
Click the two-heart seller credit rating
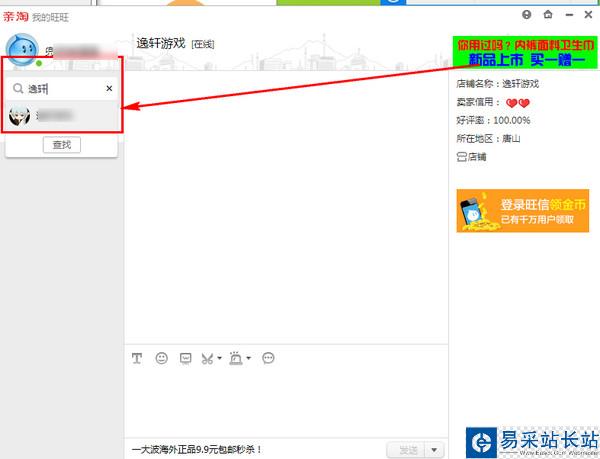tap(518, 103)
